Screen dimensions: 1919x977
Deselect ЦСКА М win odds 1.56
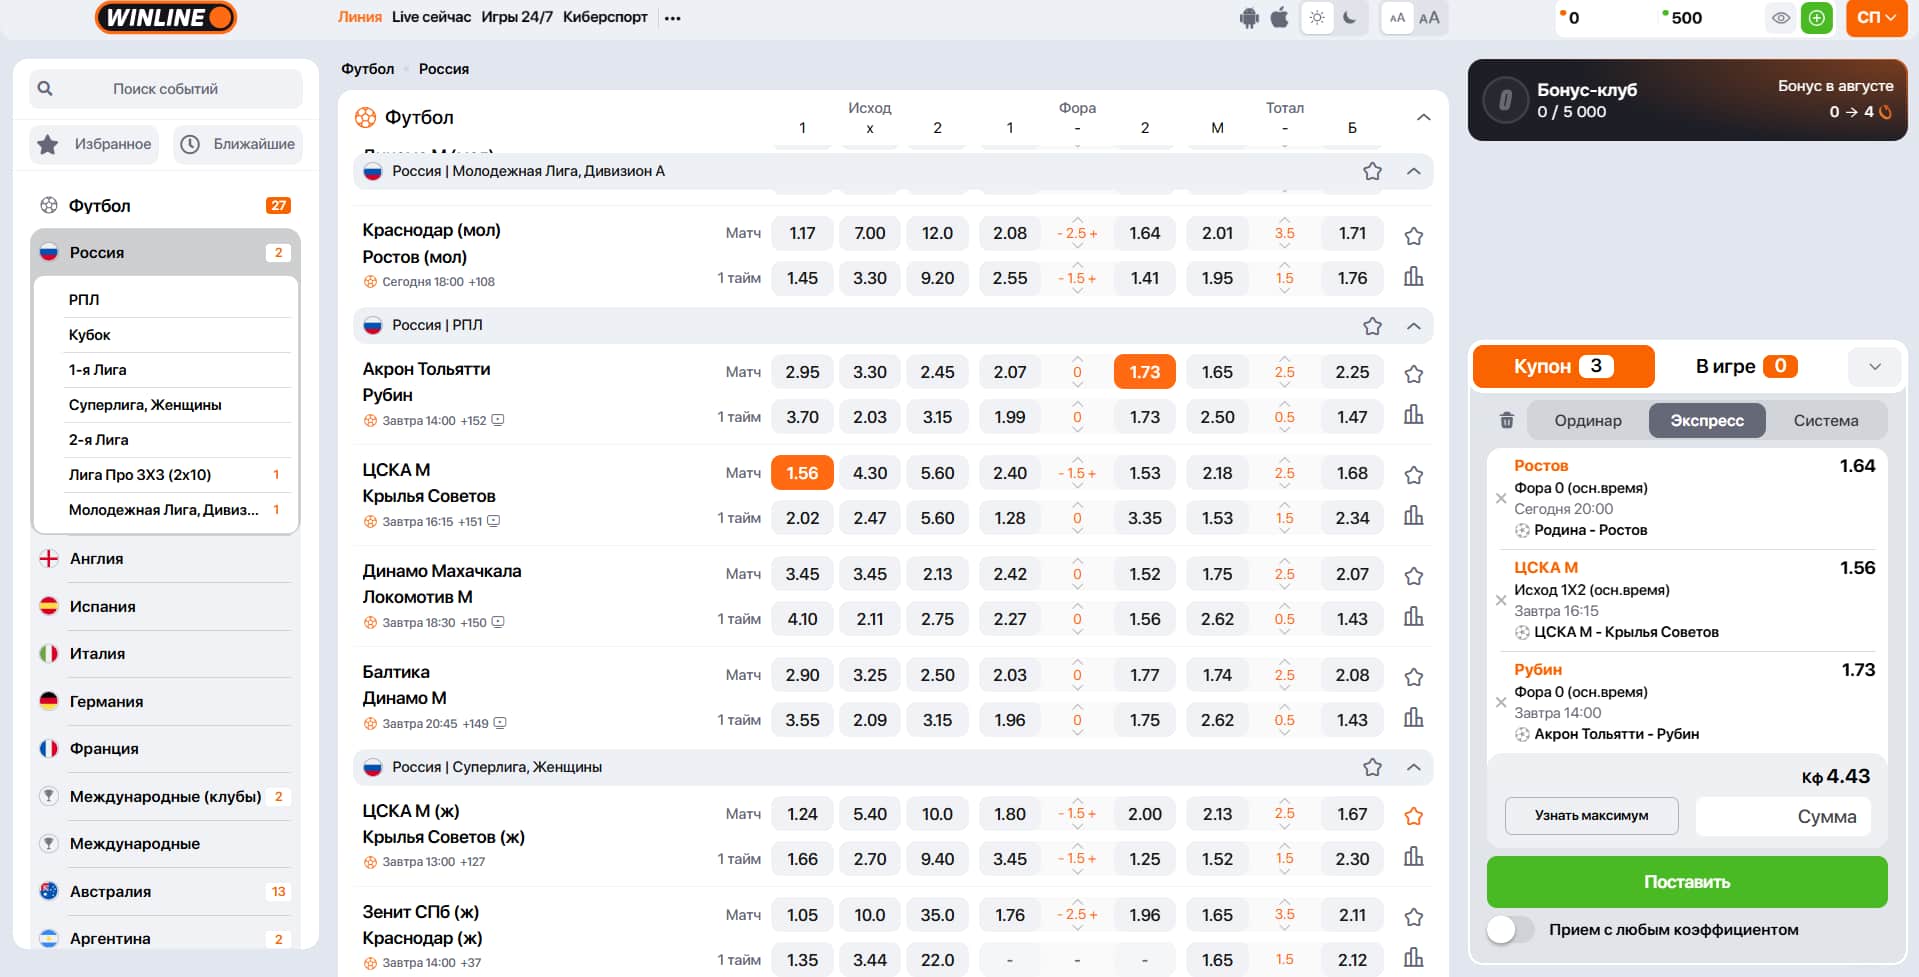[x=802, y=473]
